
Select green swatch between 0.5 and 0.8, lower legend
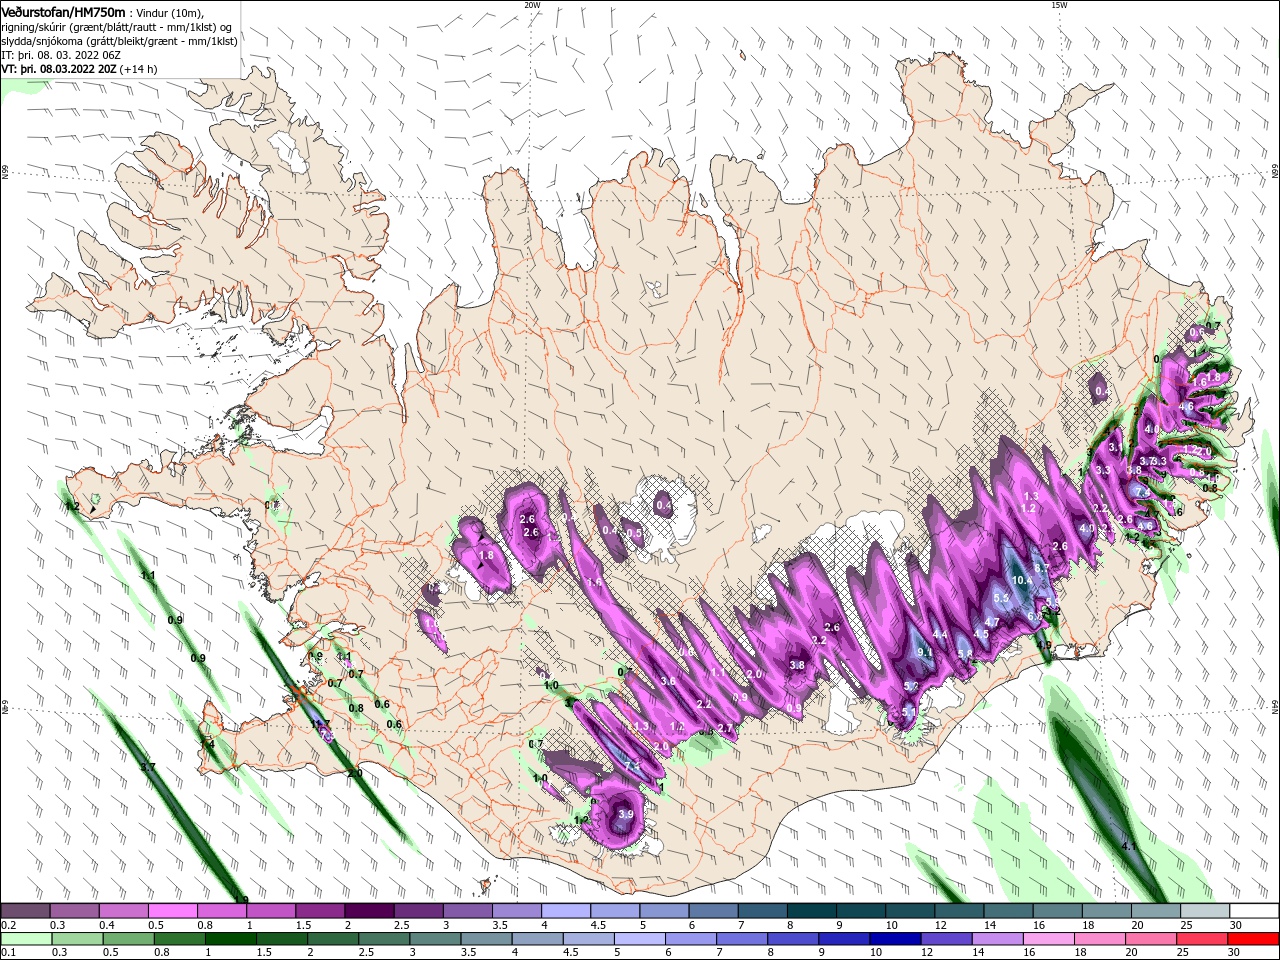coord(128,938)
